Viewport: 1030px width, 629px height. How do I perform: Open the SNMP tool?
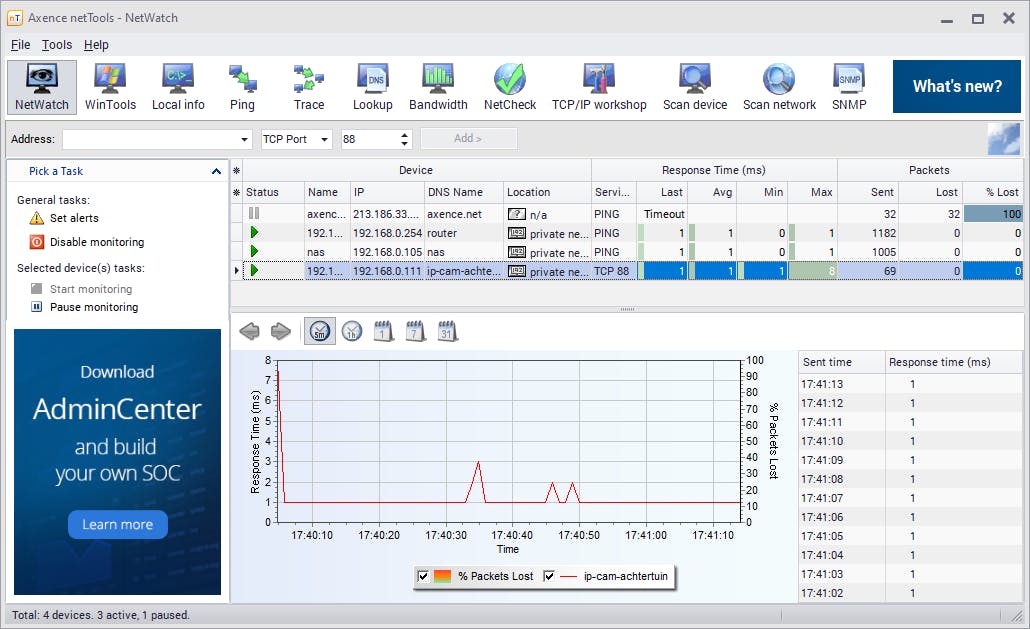848,87
